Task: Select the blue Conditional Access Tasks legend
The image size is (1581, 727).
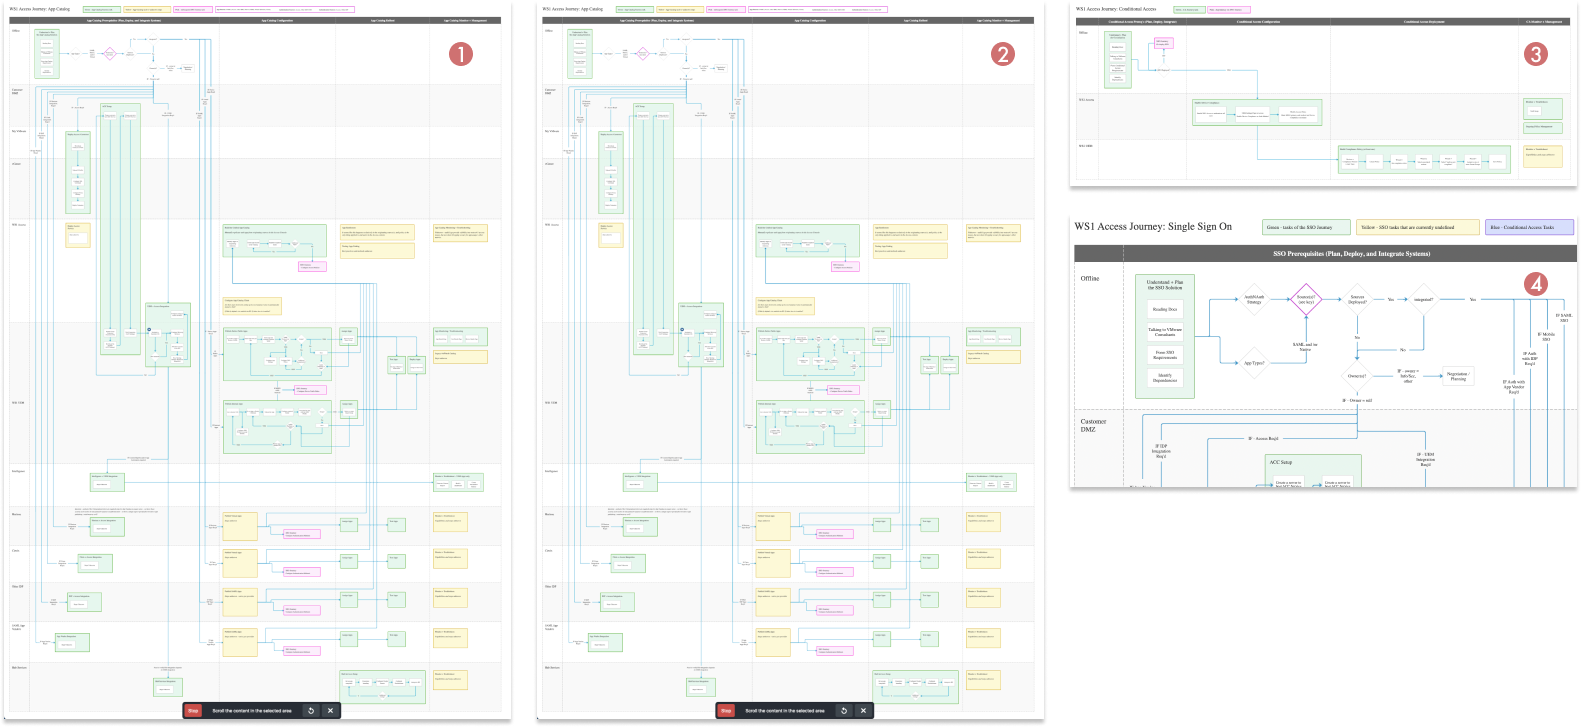Action: click(1528, 227)
